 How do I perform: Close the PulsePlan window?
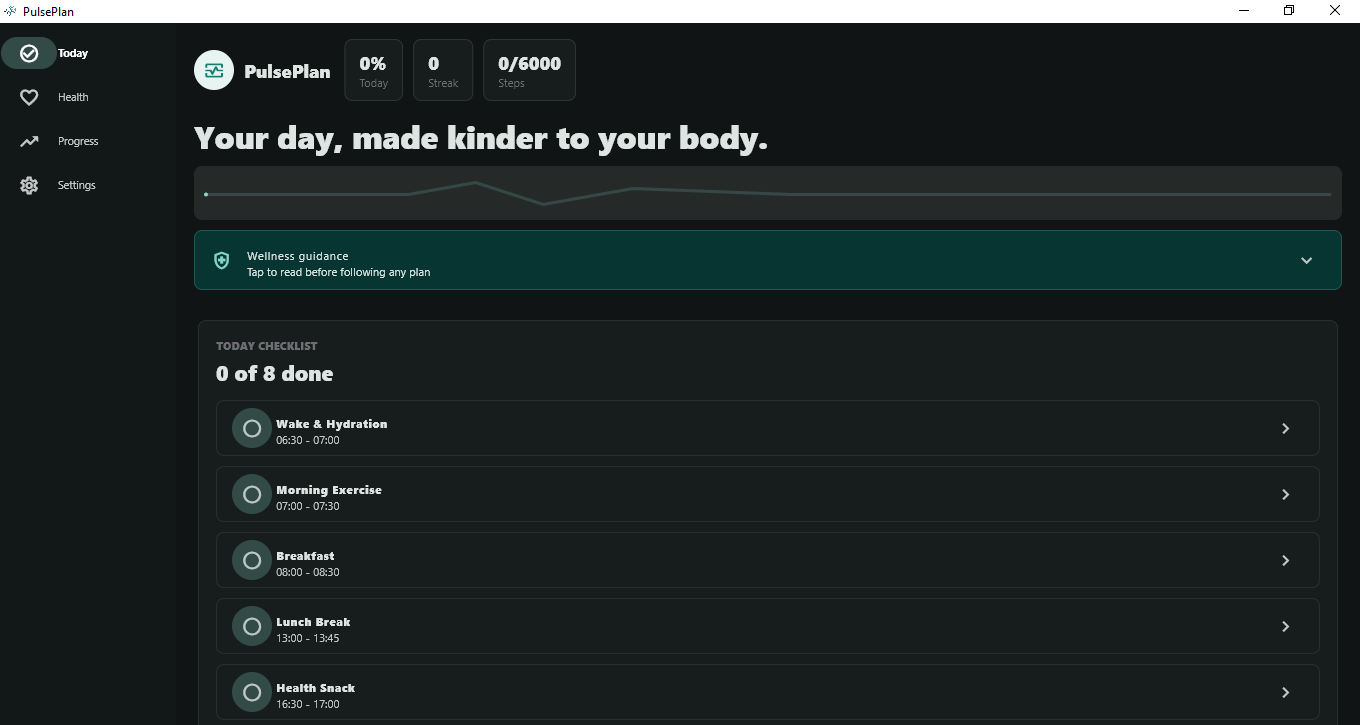point(1335,11)
